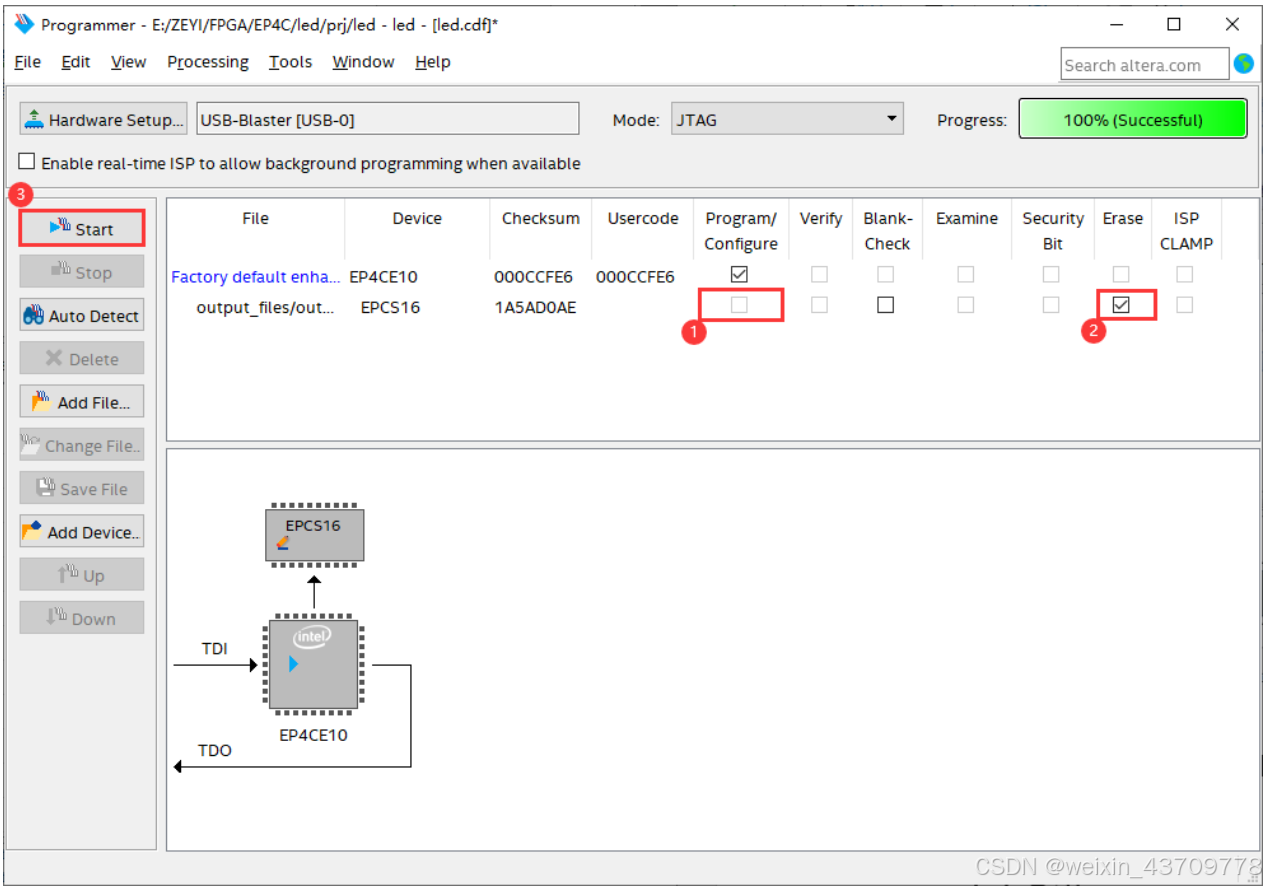
Task: Toggle Blank-Check for the EPCS16 row
Action: click(x=885, y=305)
